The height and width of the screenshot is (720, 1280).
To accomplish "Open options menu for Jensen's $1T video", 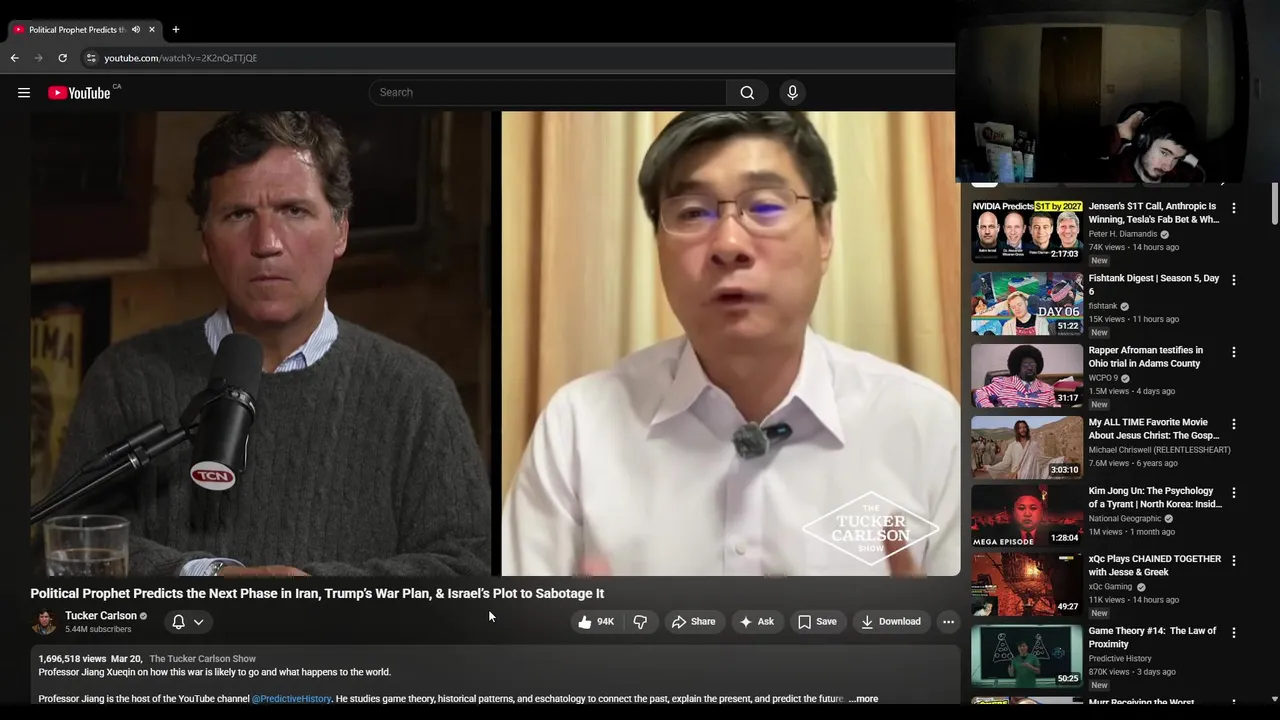I will click(1234, 208).
